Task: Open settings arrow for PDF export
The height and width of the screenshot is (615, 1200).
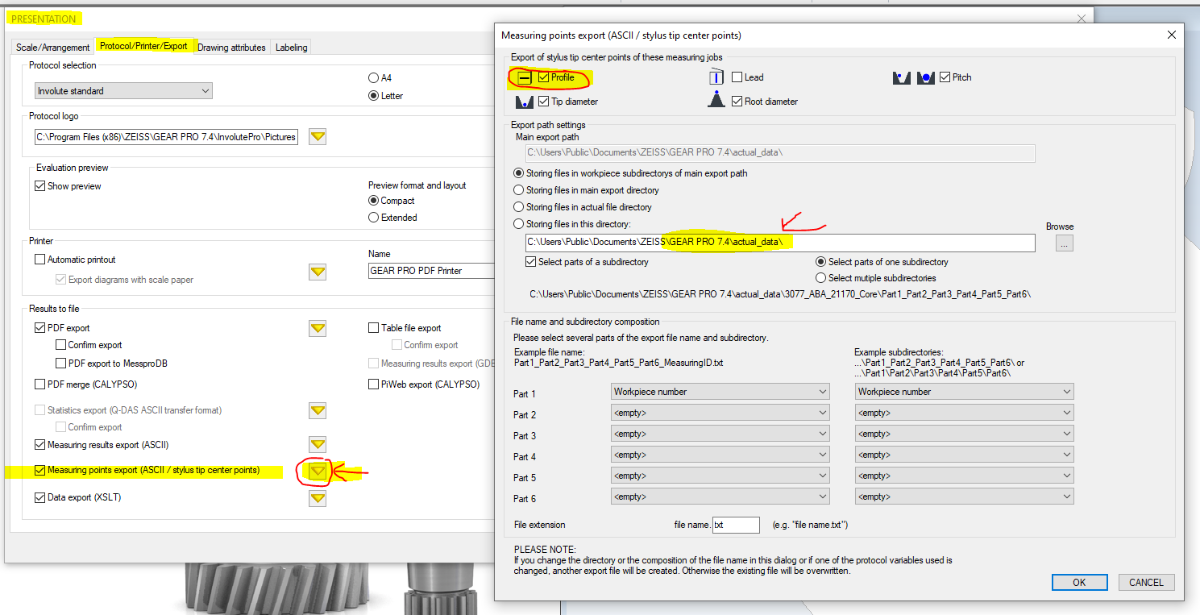Action: pos(318,328)
